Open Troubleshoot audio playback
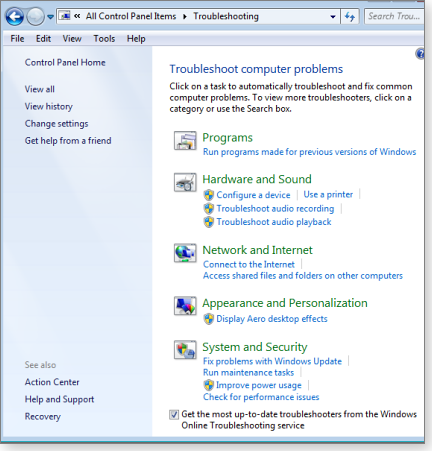This screenshot has width=432, height=451. coord(274,222)
